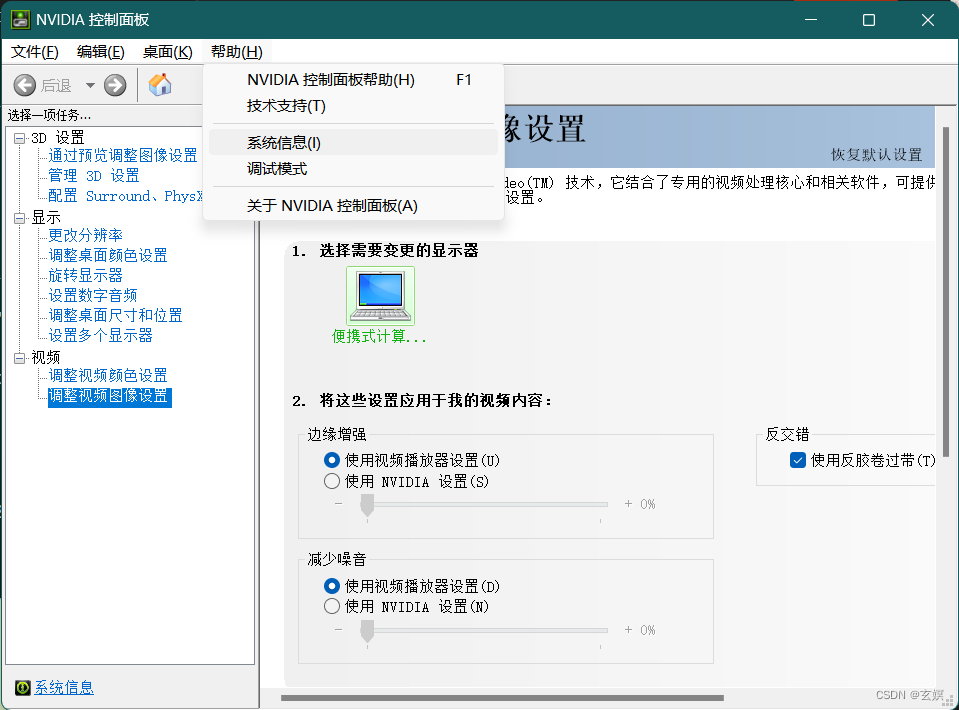Open 调整桌面颜色设置 tree item
The height and width of the screenshot is (710, 959).
tap(108, 256)
